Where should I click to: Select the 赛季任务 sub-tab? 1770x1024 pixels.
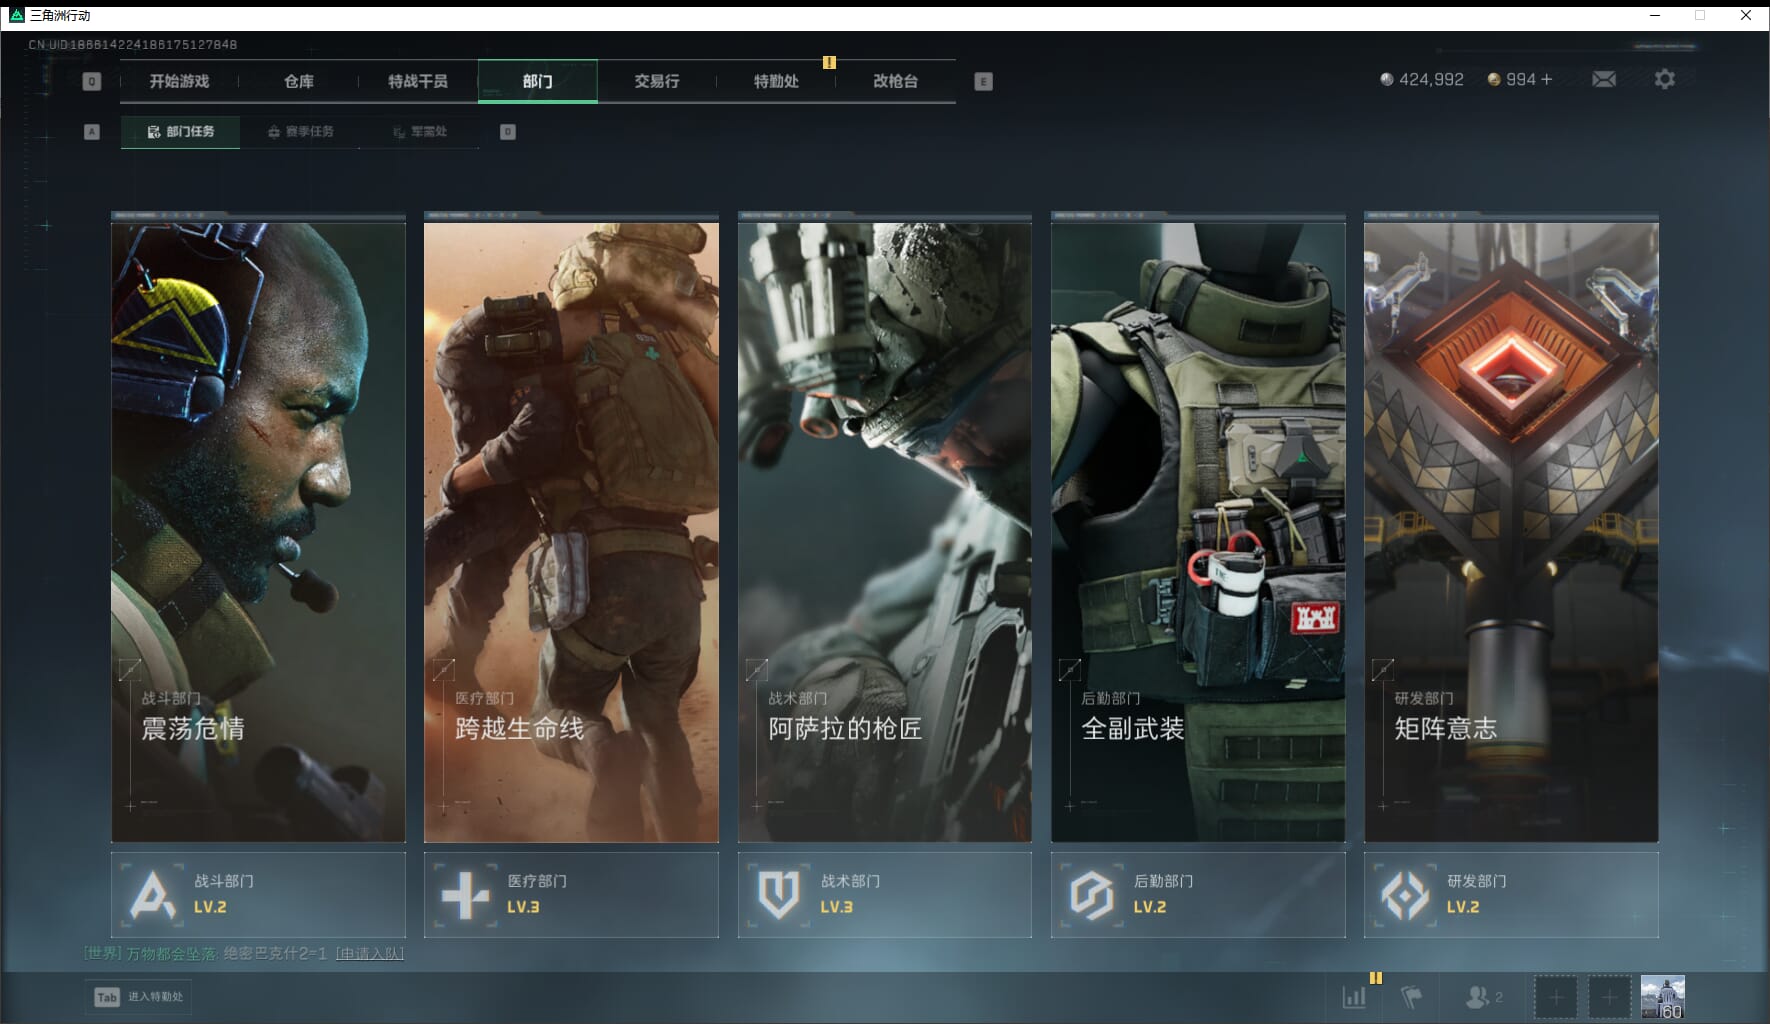[x=300, y=132]
